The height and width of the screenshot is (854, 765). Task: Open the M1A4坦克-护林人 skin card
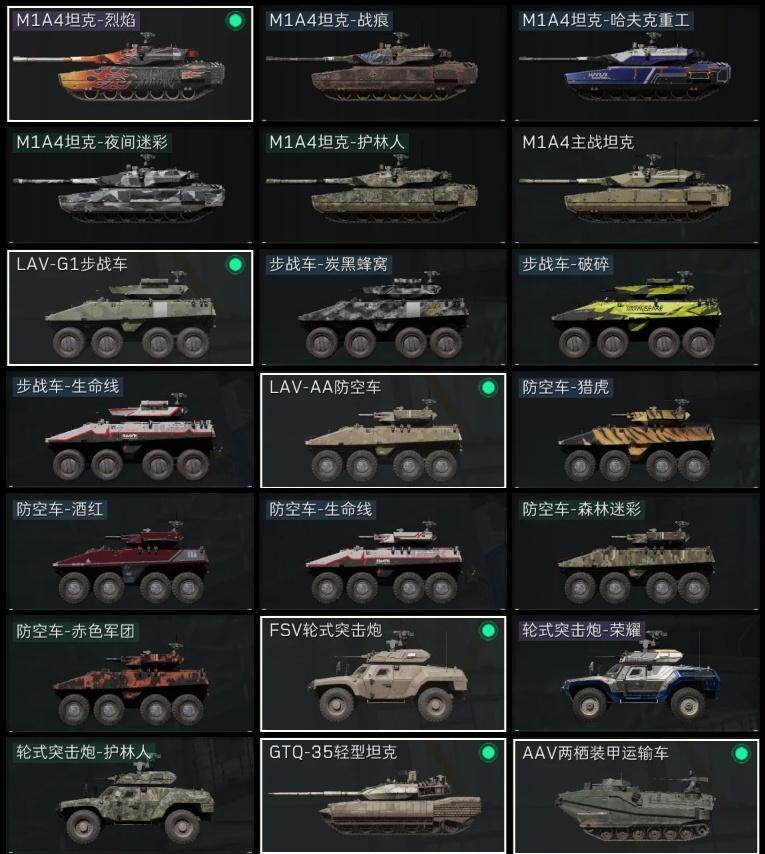[383, 186]
